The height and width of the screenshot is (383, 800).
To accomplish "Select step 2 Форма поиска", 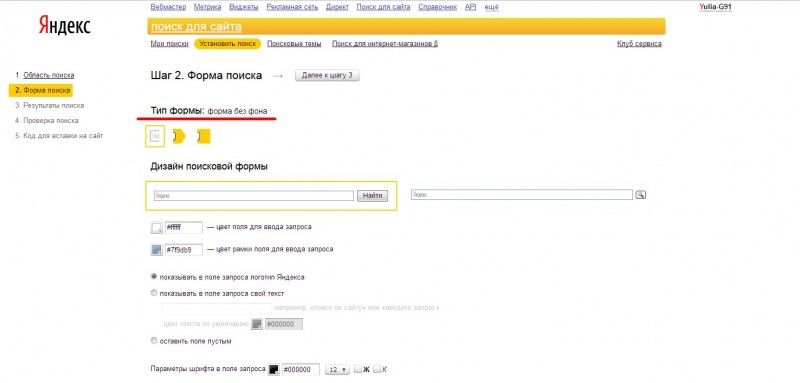I will tap(41, 90).
